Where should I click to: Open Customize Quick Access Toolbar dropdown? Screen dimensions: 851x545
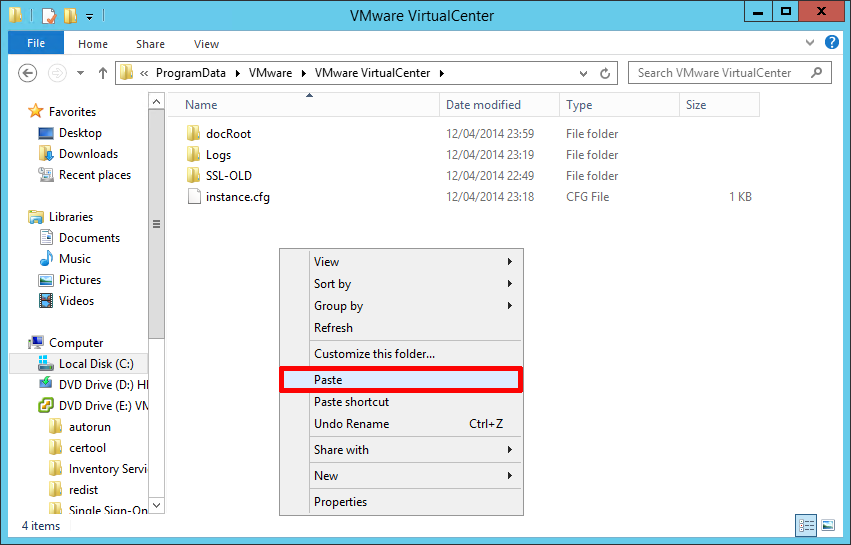point(90,17)
